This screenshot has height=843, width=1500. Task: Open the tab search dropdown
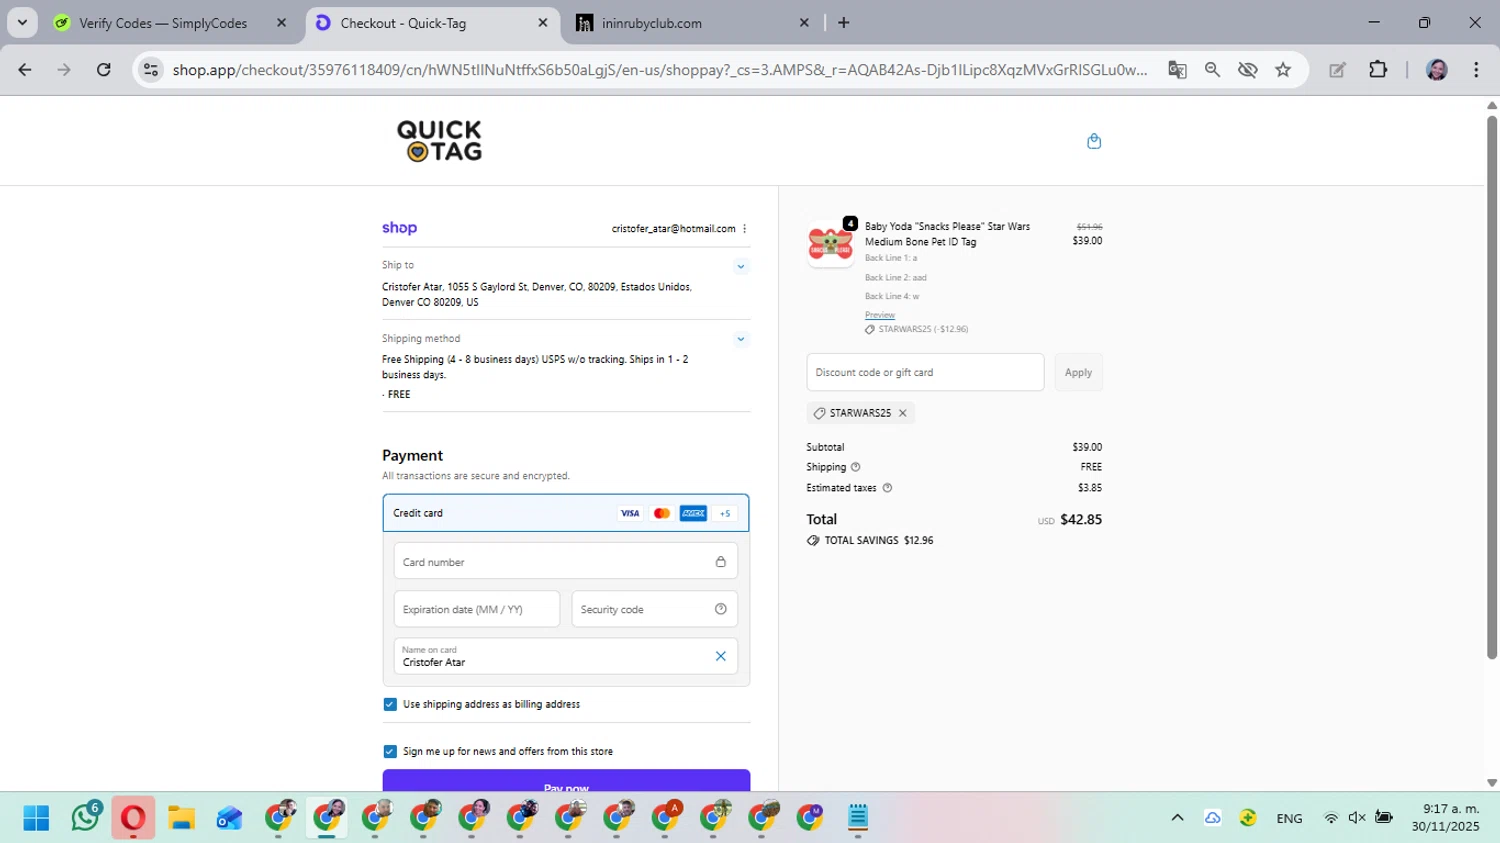point(22,23)
